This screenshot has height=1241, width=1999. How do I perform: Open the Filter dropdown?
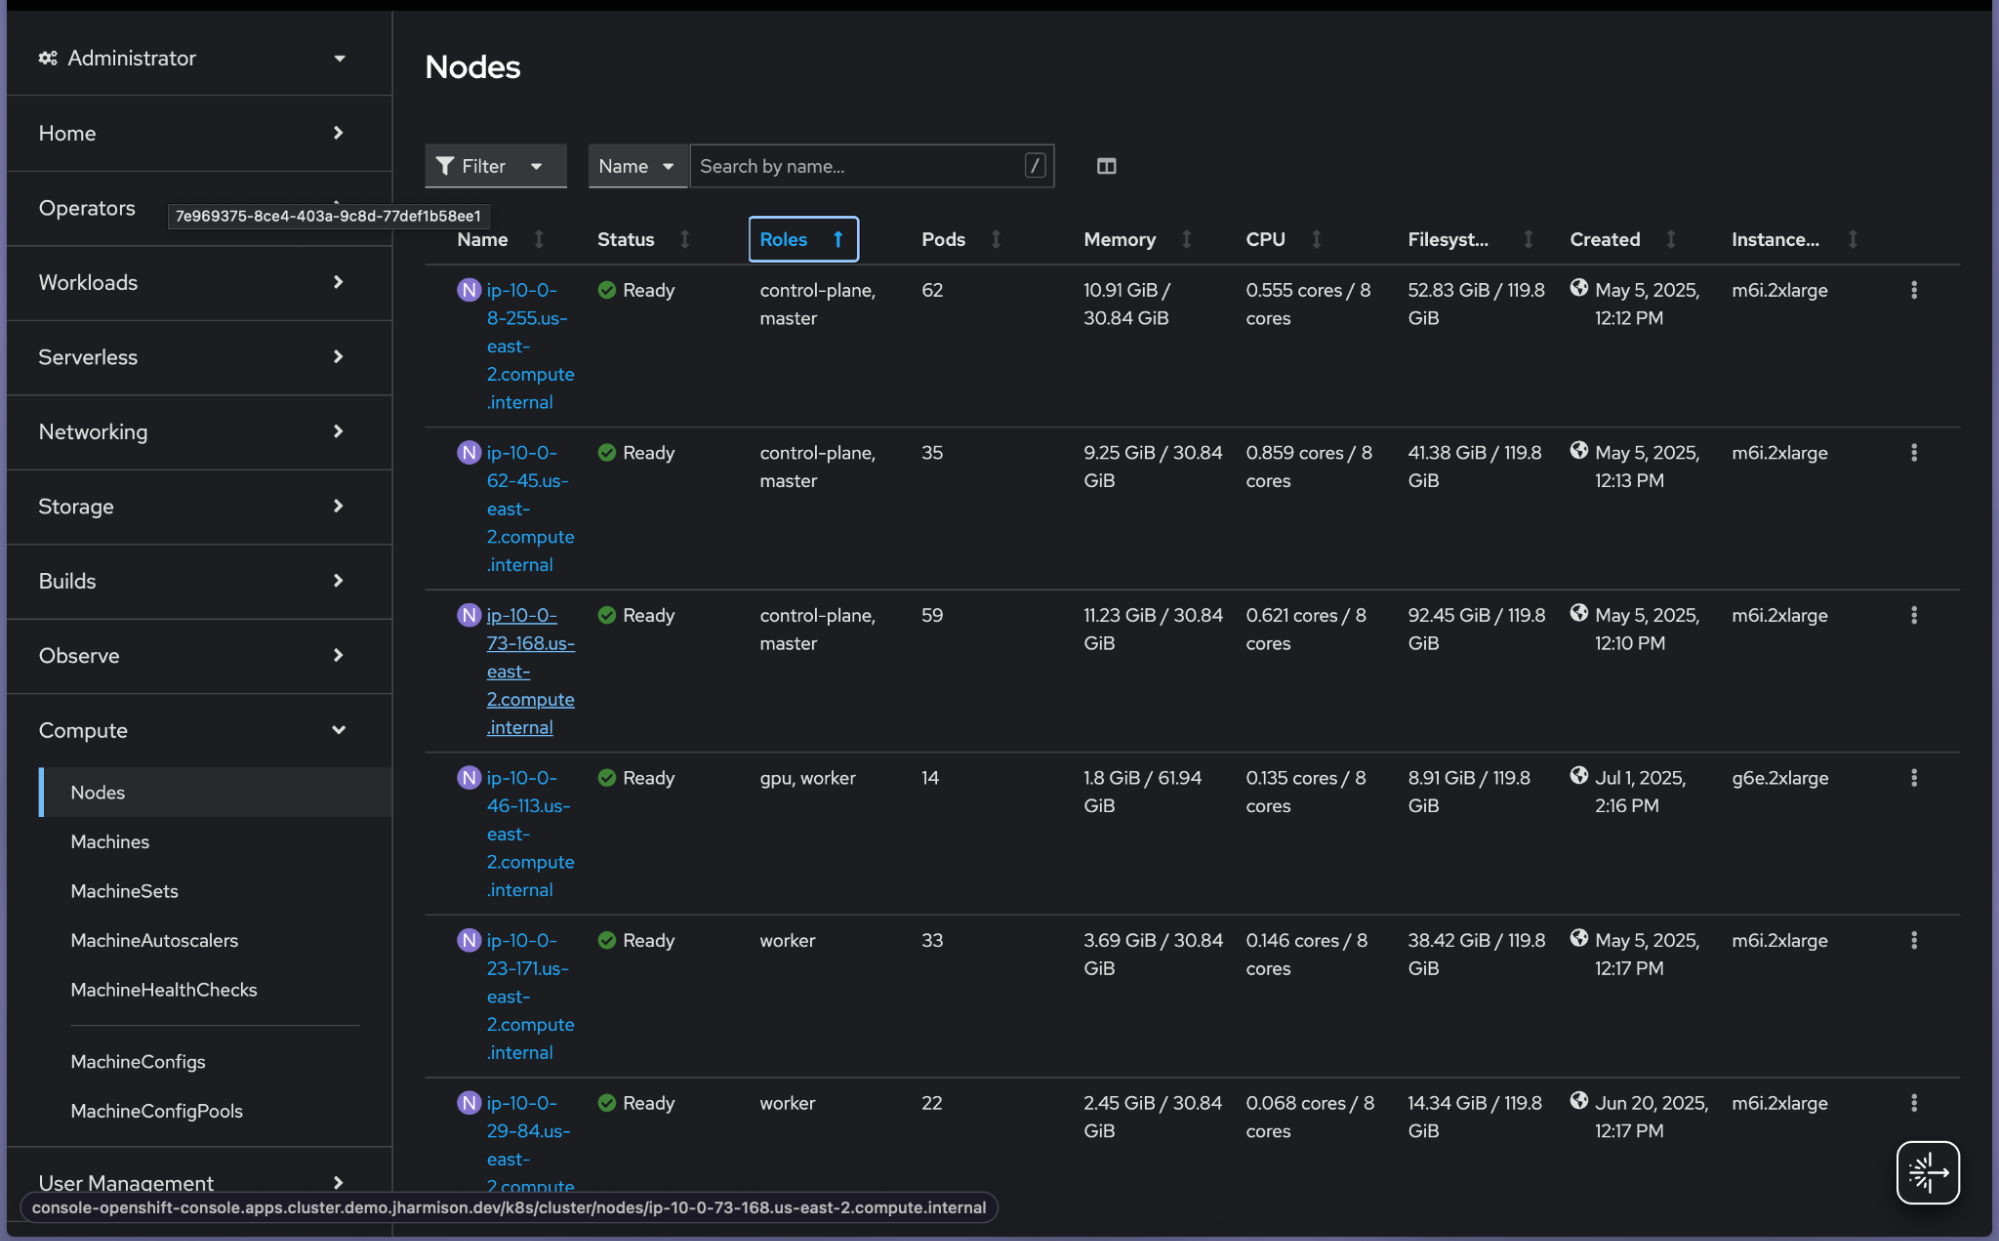click(495, 166)
